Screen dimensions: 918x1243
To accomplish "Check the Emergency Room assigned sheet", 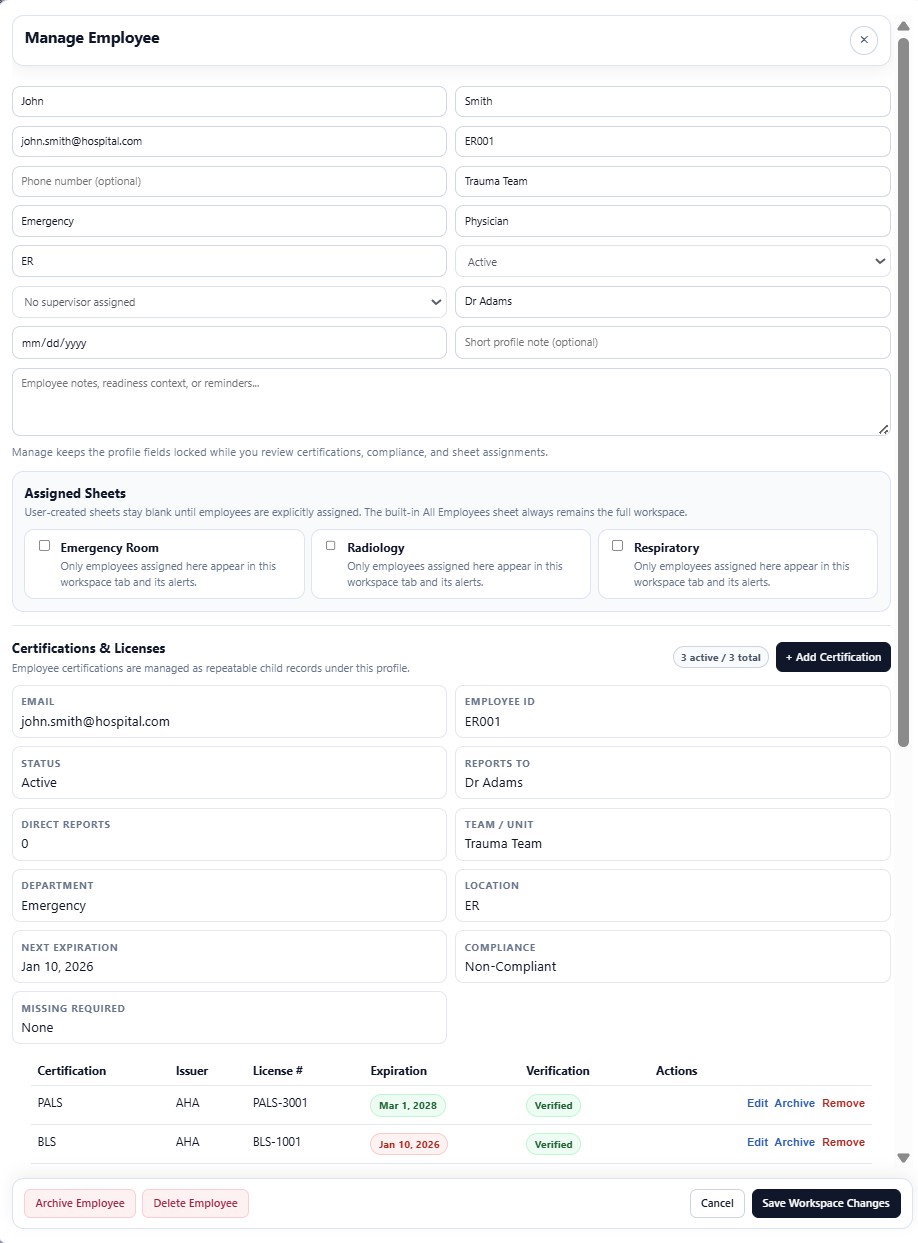I will pos(44,545).
